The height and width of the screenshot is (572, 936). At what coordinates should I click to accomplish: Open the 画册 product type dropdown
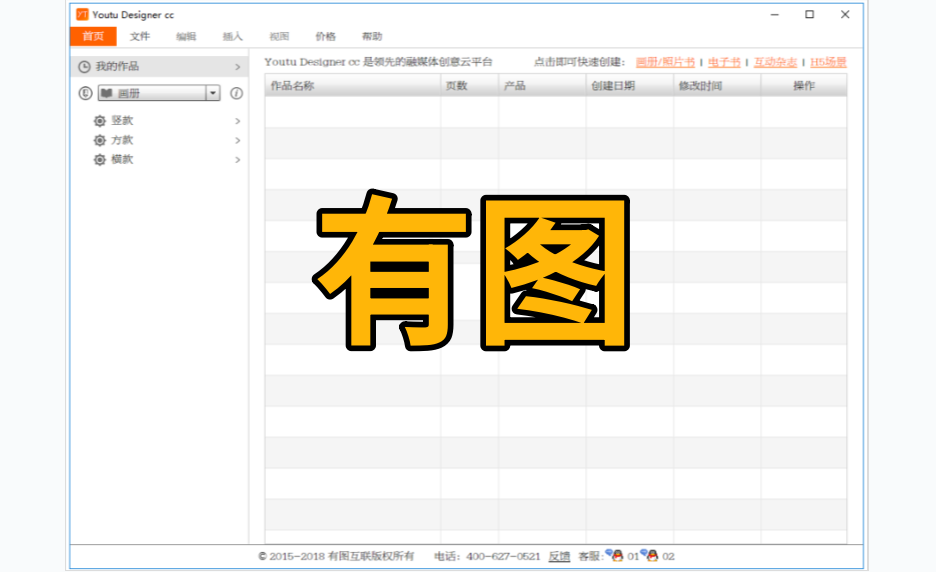click(159, 93)
